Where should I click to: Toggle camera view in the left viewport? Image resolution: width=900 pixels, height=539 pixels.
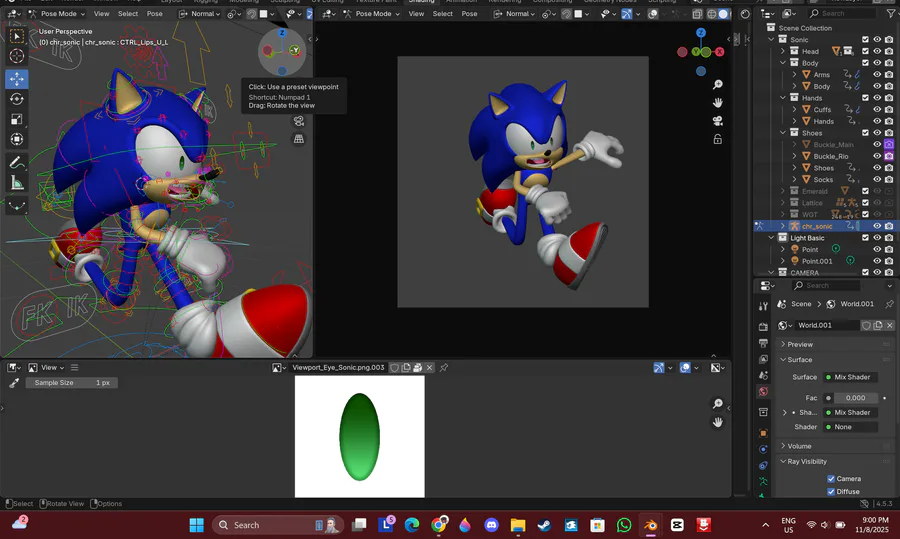[x=298, y=121]
